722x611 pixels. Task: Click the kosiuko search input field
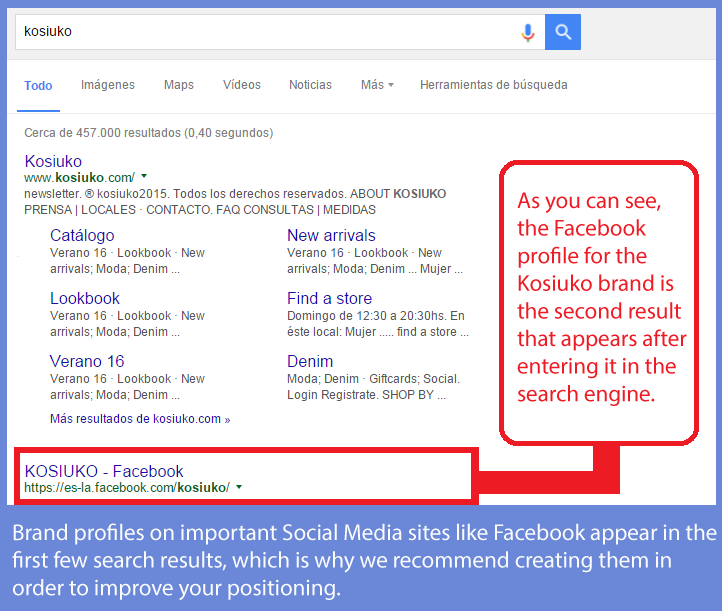pyautogui.click(x=260, y=32)
